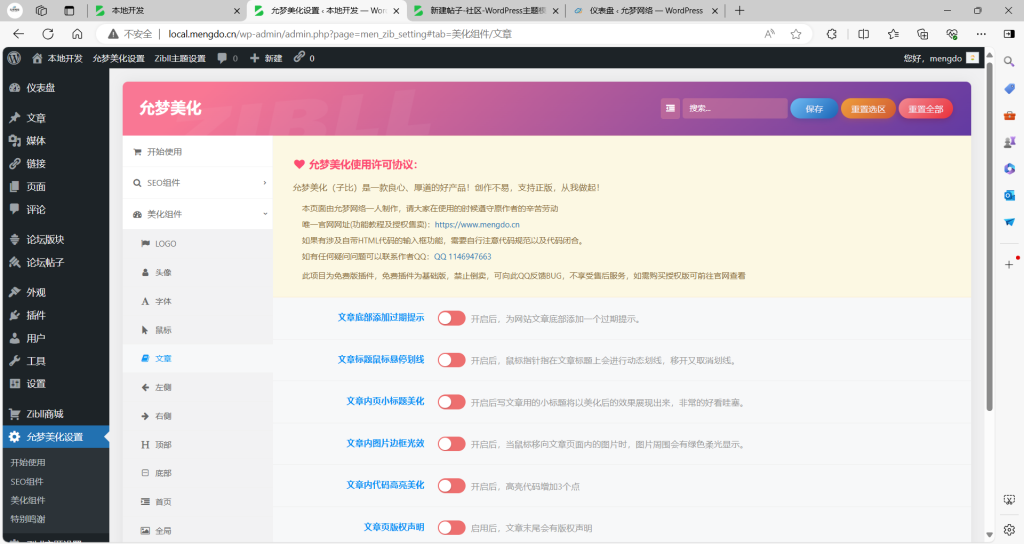Viewport: 1024px width, 544px height.
Task: Click the 保存 save button
Action: [x=813, y=109]
